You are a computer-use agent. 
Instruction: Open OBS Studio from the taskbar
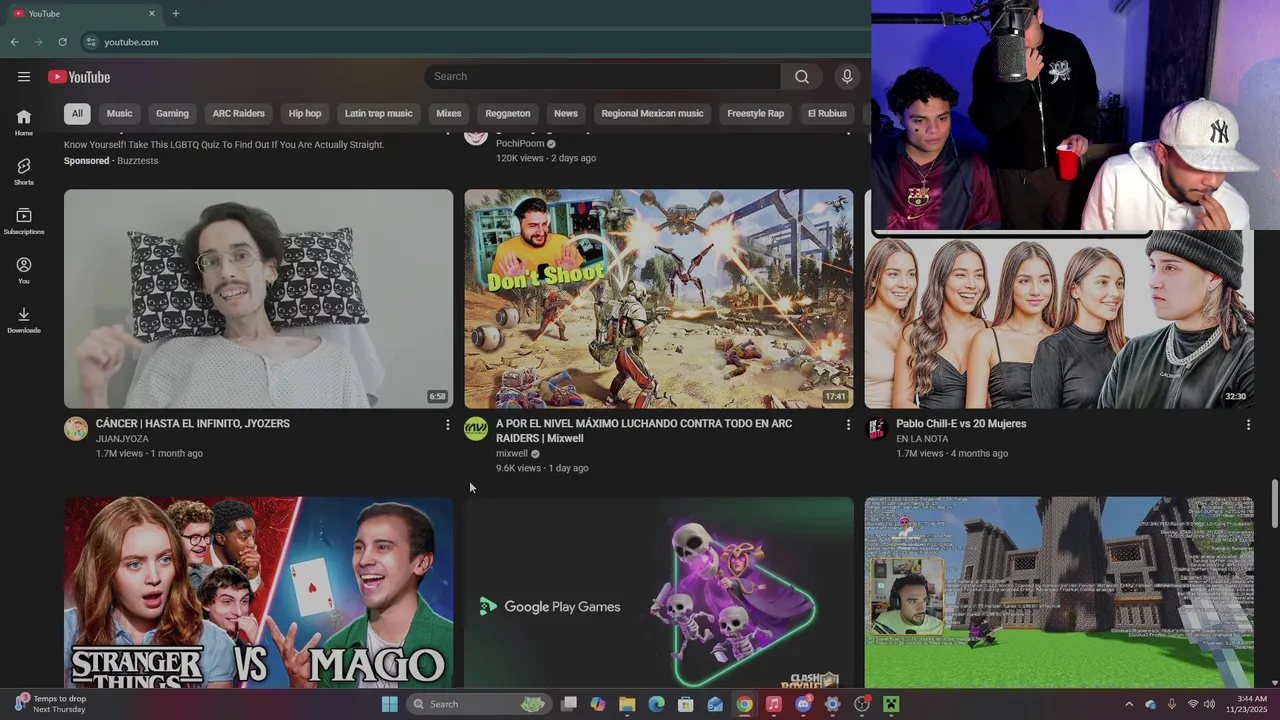862,704
